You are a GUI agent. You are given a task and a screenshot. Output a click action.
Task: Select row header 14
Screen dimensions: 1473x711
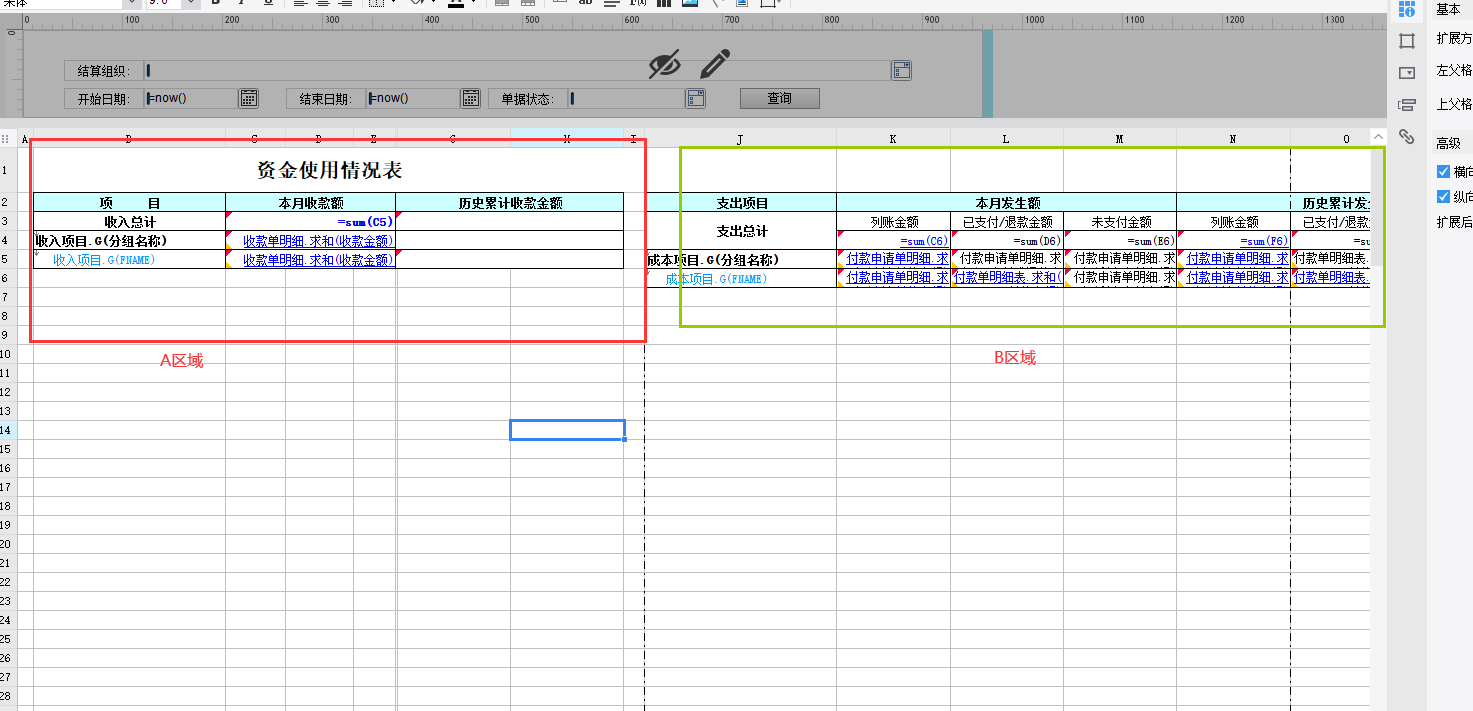(9, 430)
